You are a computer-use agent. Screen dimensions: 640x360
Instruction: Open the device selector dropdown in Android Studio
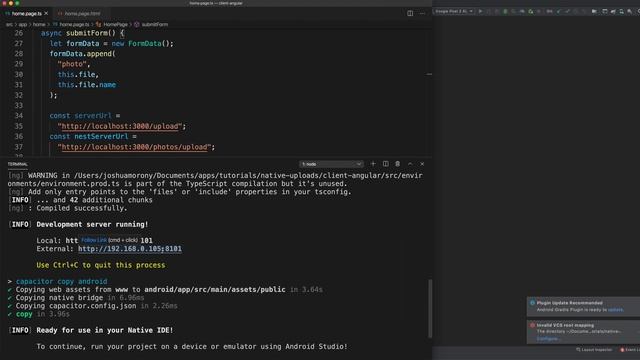(x=453, y=11)
